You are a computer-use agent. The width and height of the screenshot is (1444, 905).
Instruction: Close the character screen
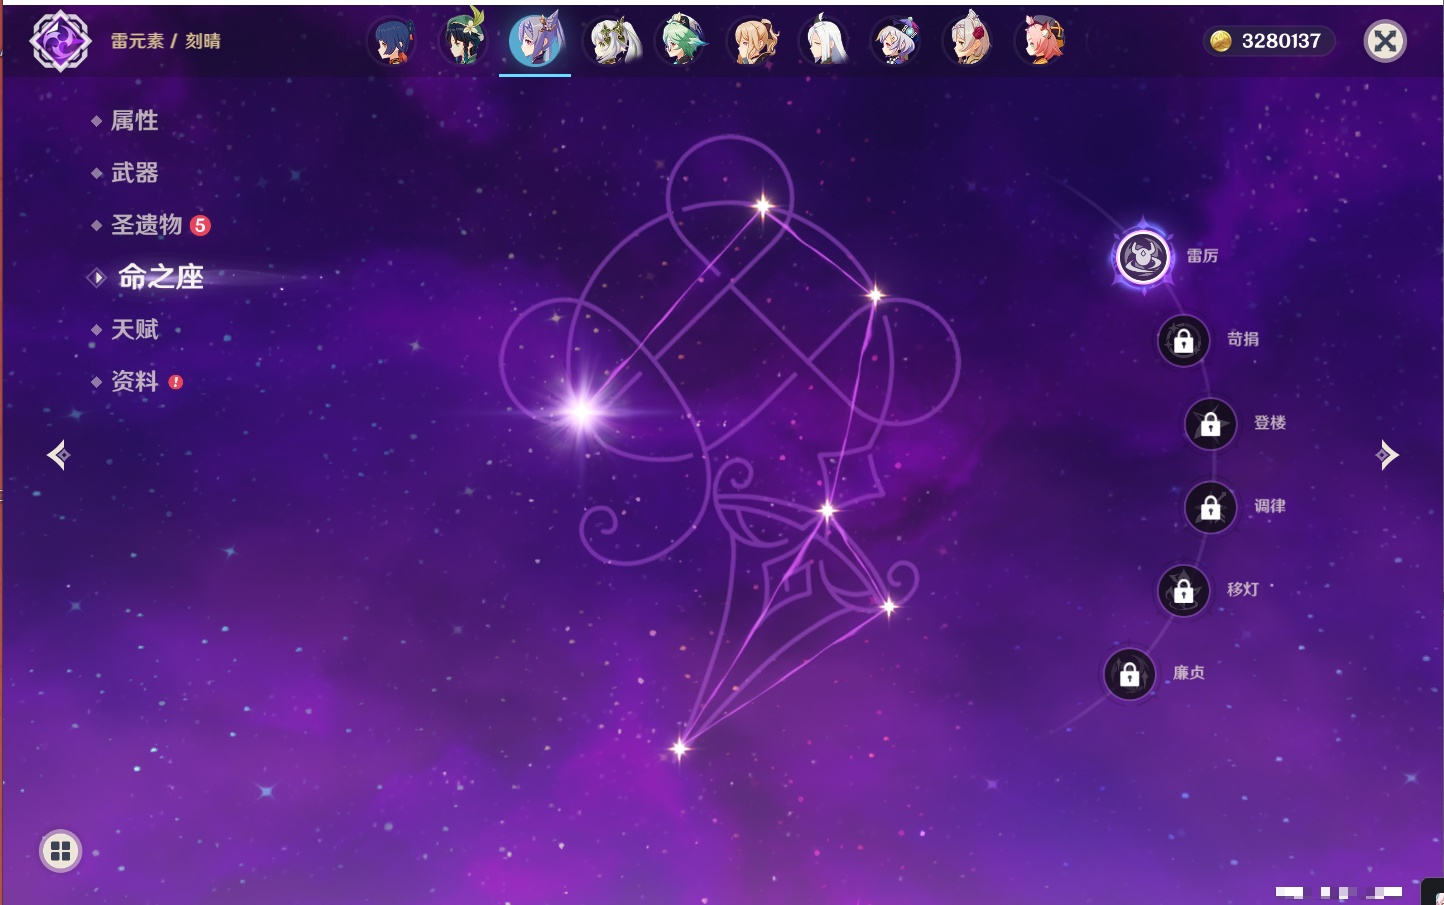click(1385, 41)
